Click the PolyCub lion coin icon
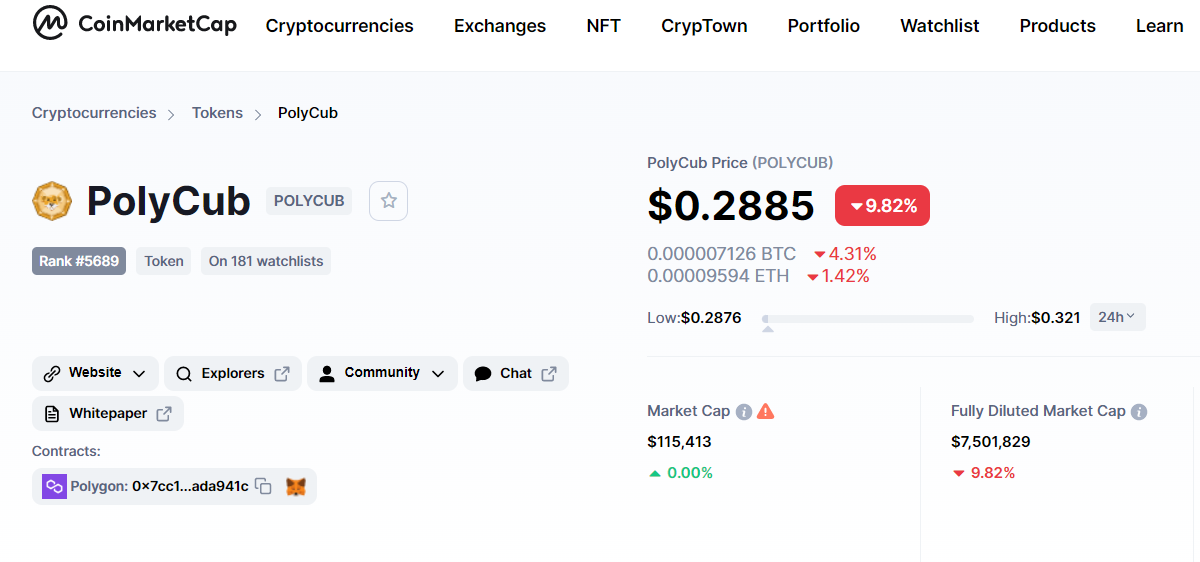 tap(52, 201)
